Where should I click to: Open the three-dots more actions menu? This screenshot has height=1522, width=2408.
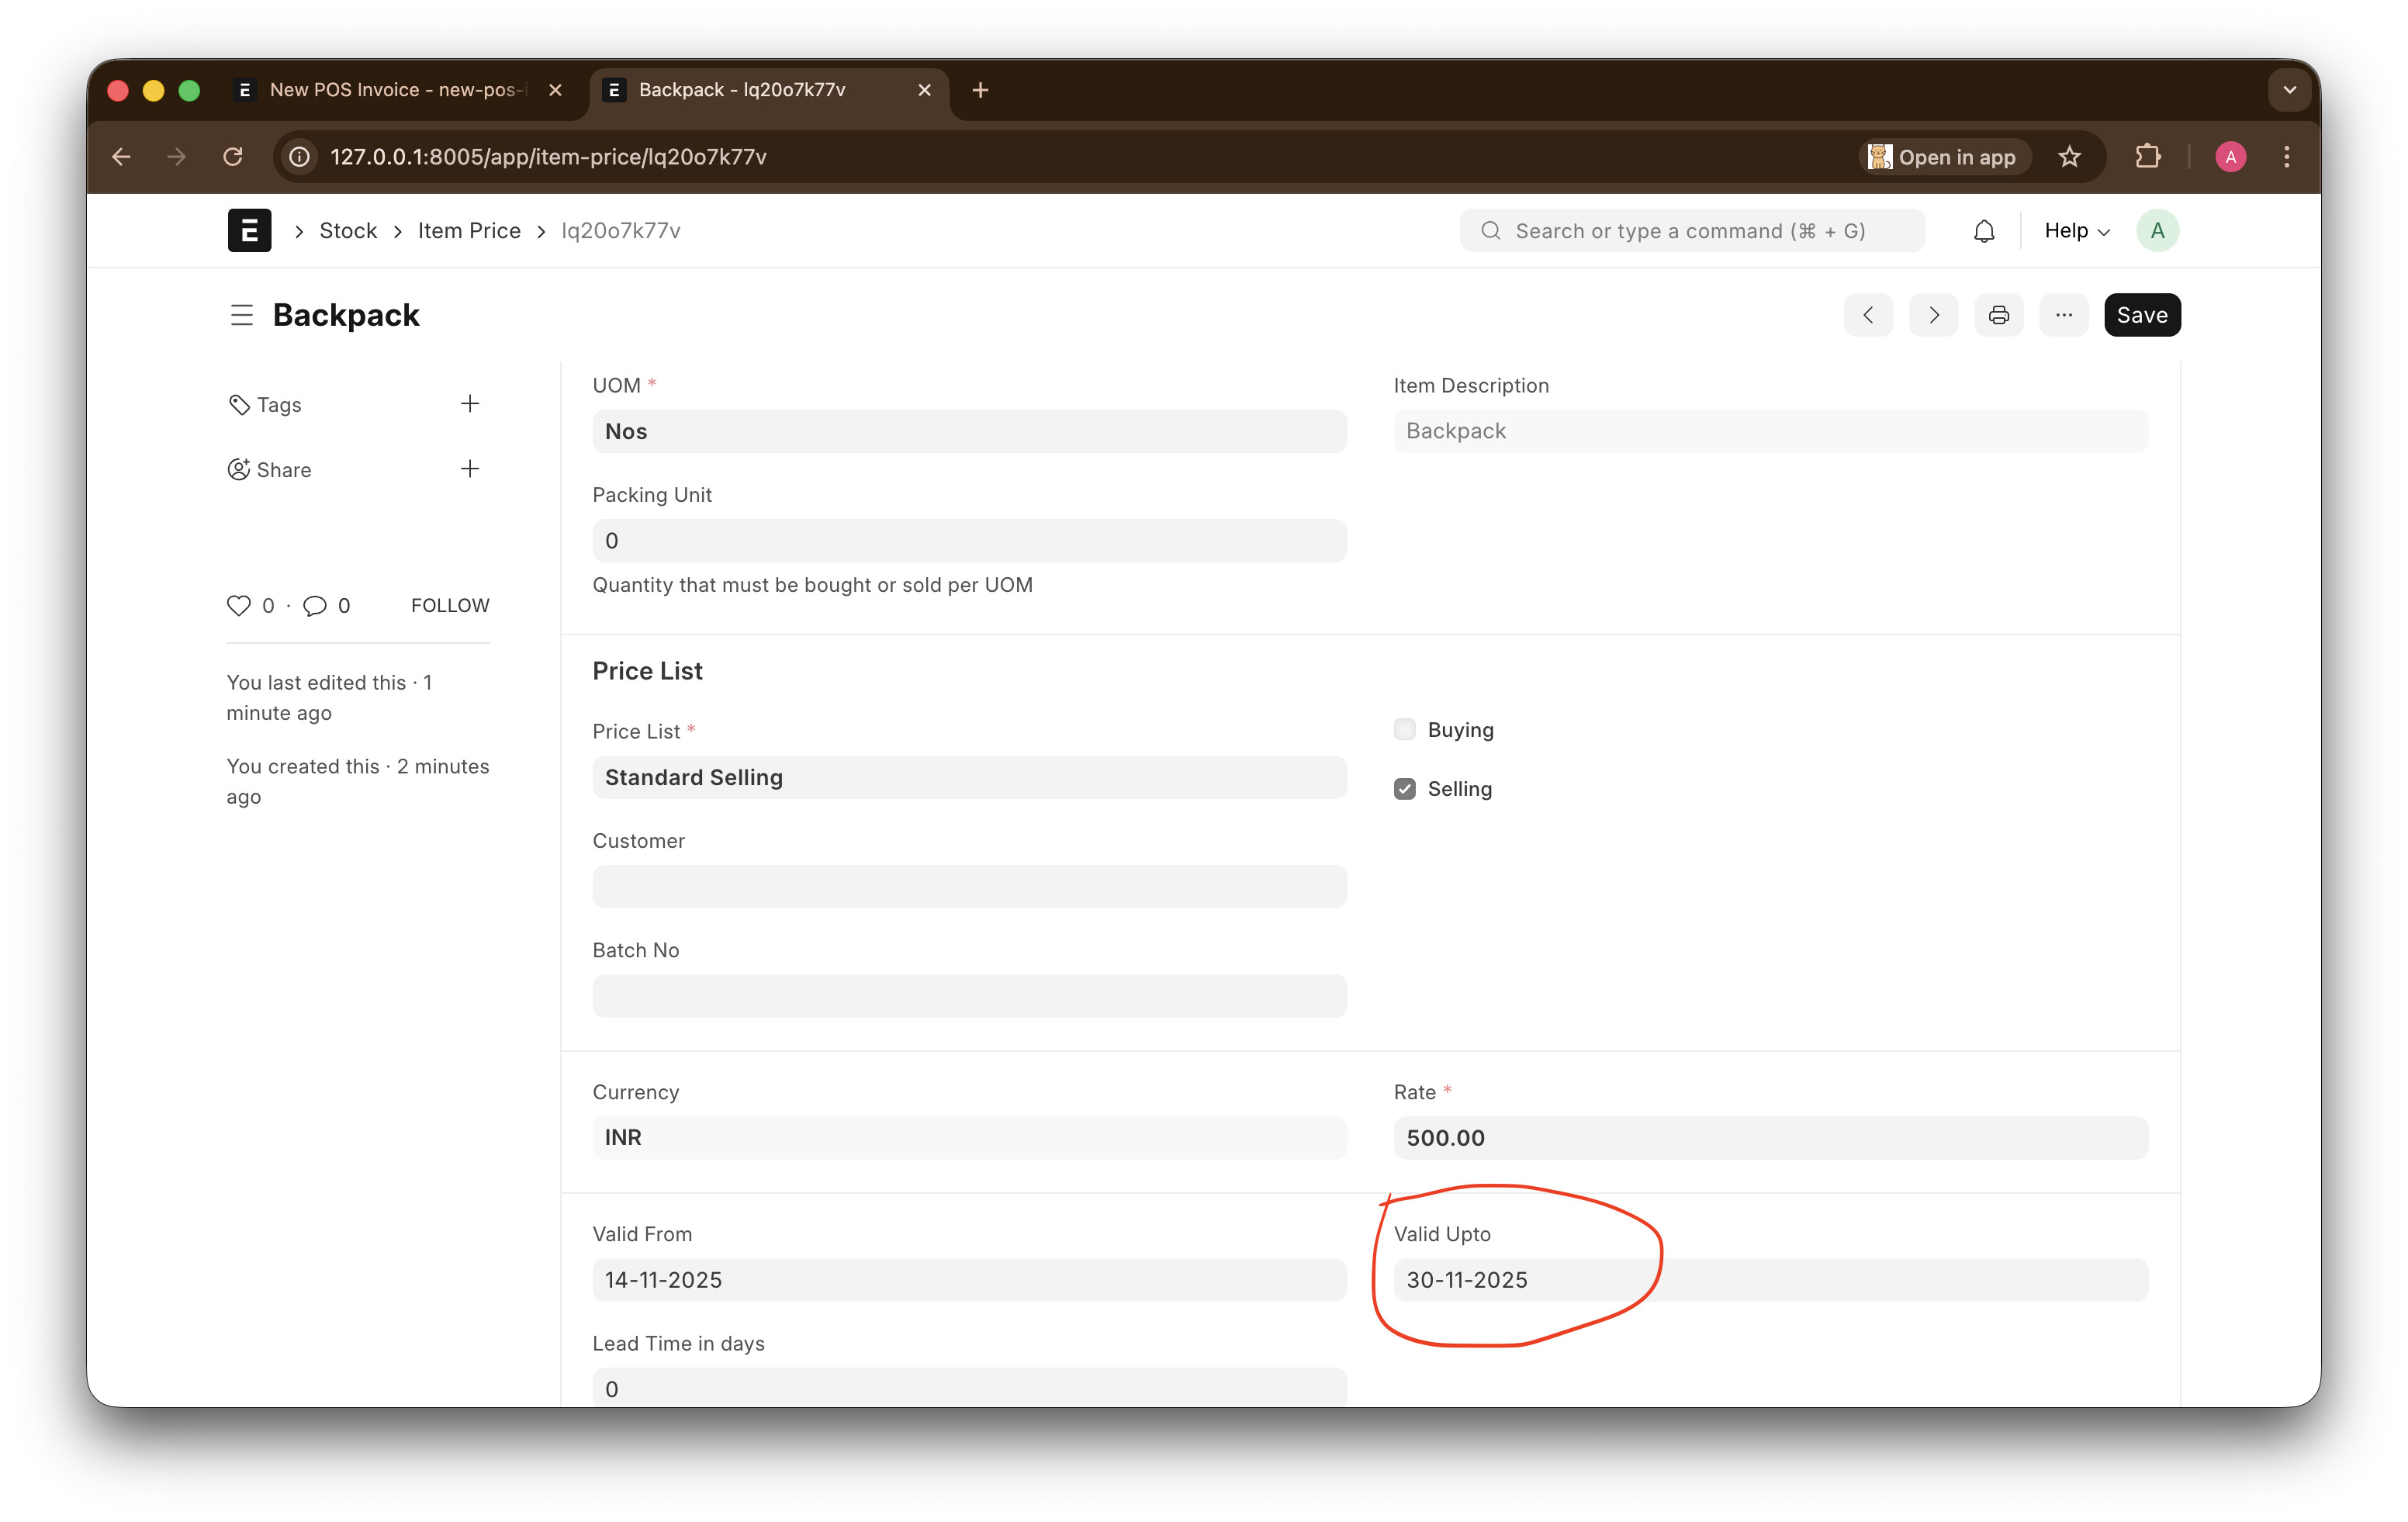pos(2063,315)
